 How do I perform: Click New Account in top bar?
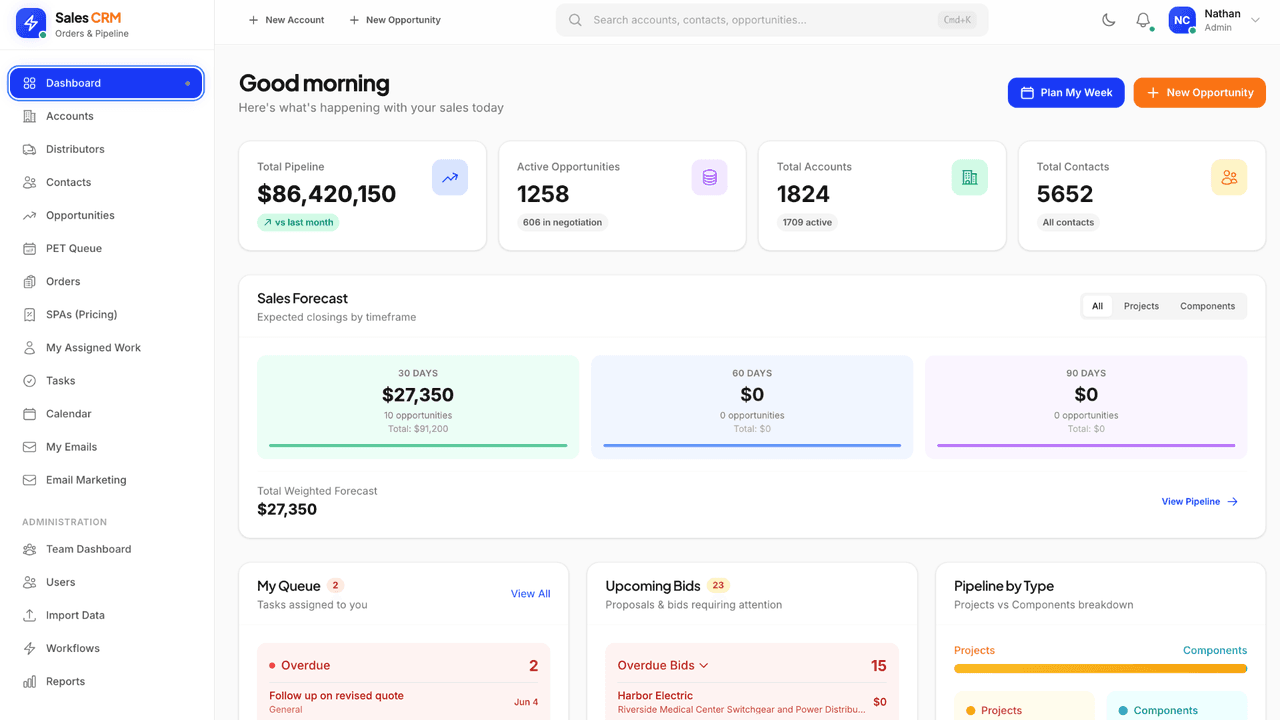click(286, 20)
